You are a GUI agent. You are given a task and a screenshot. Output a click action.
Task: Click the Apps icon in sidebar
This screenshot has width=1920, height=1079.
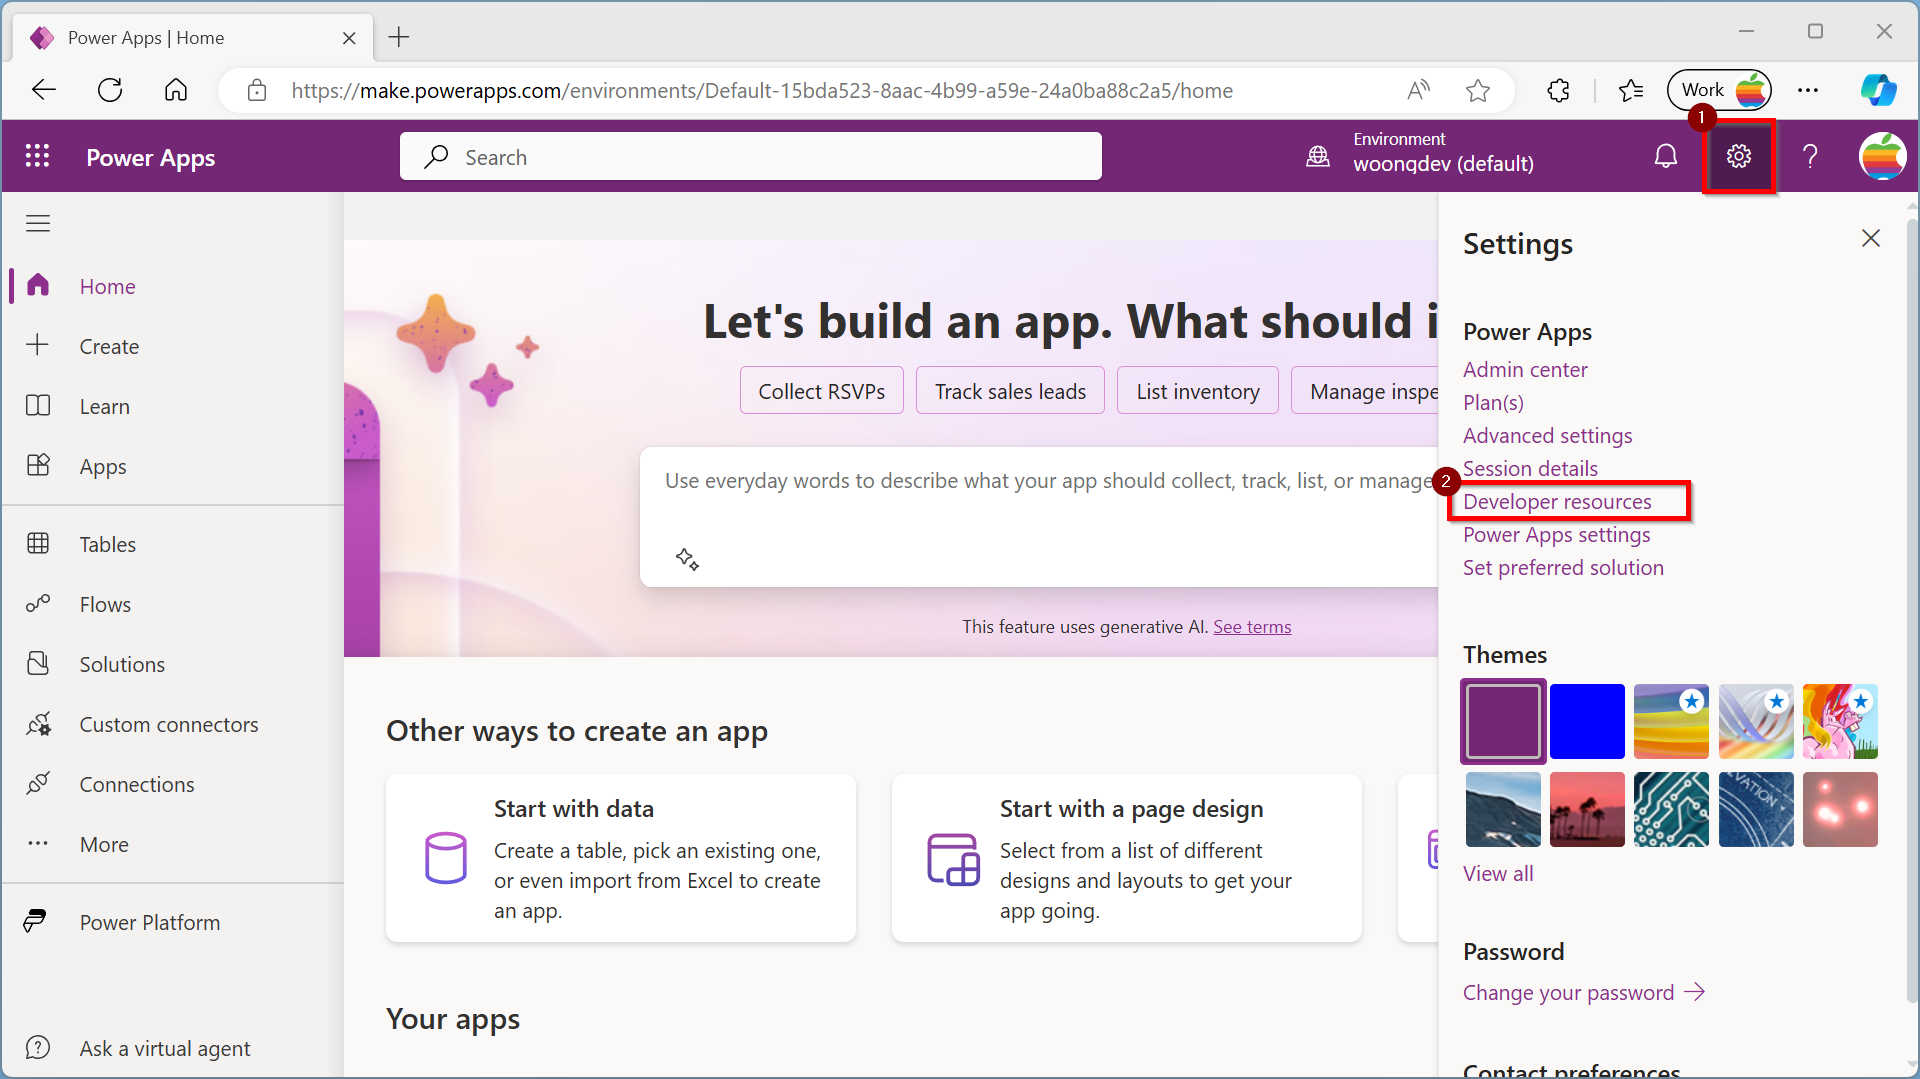pyautogui.click(x=38, y=465)
